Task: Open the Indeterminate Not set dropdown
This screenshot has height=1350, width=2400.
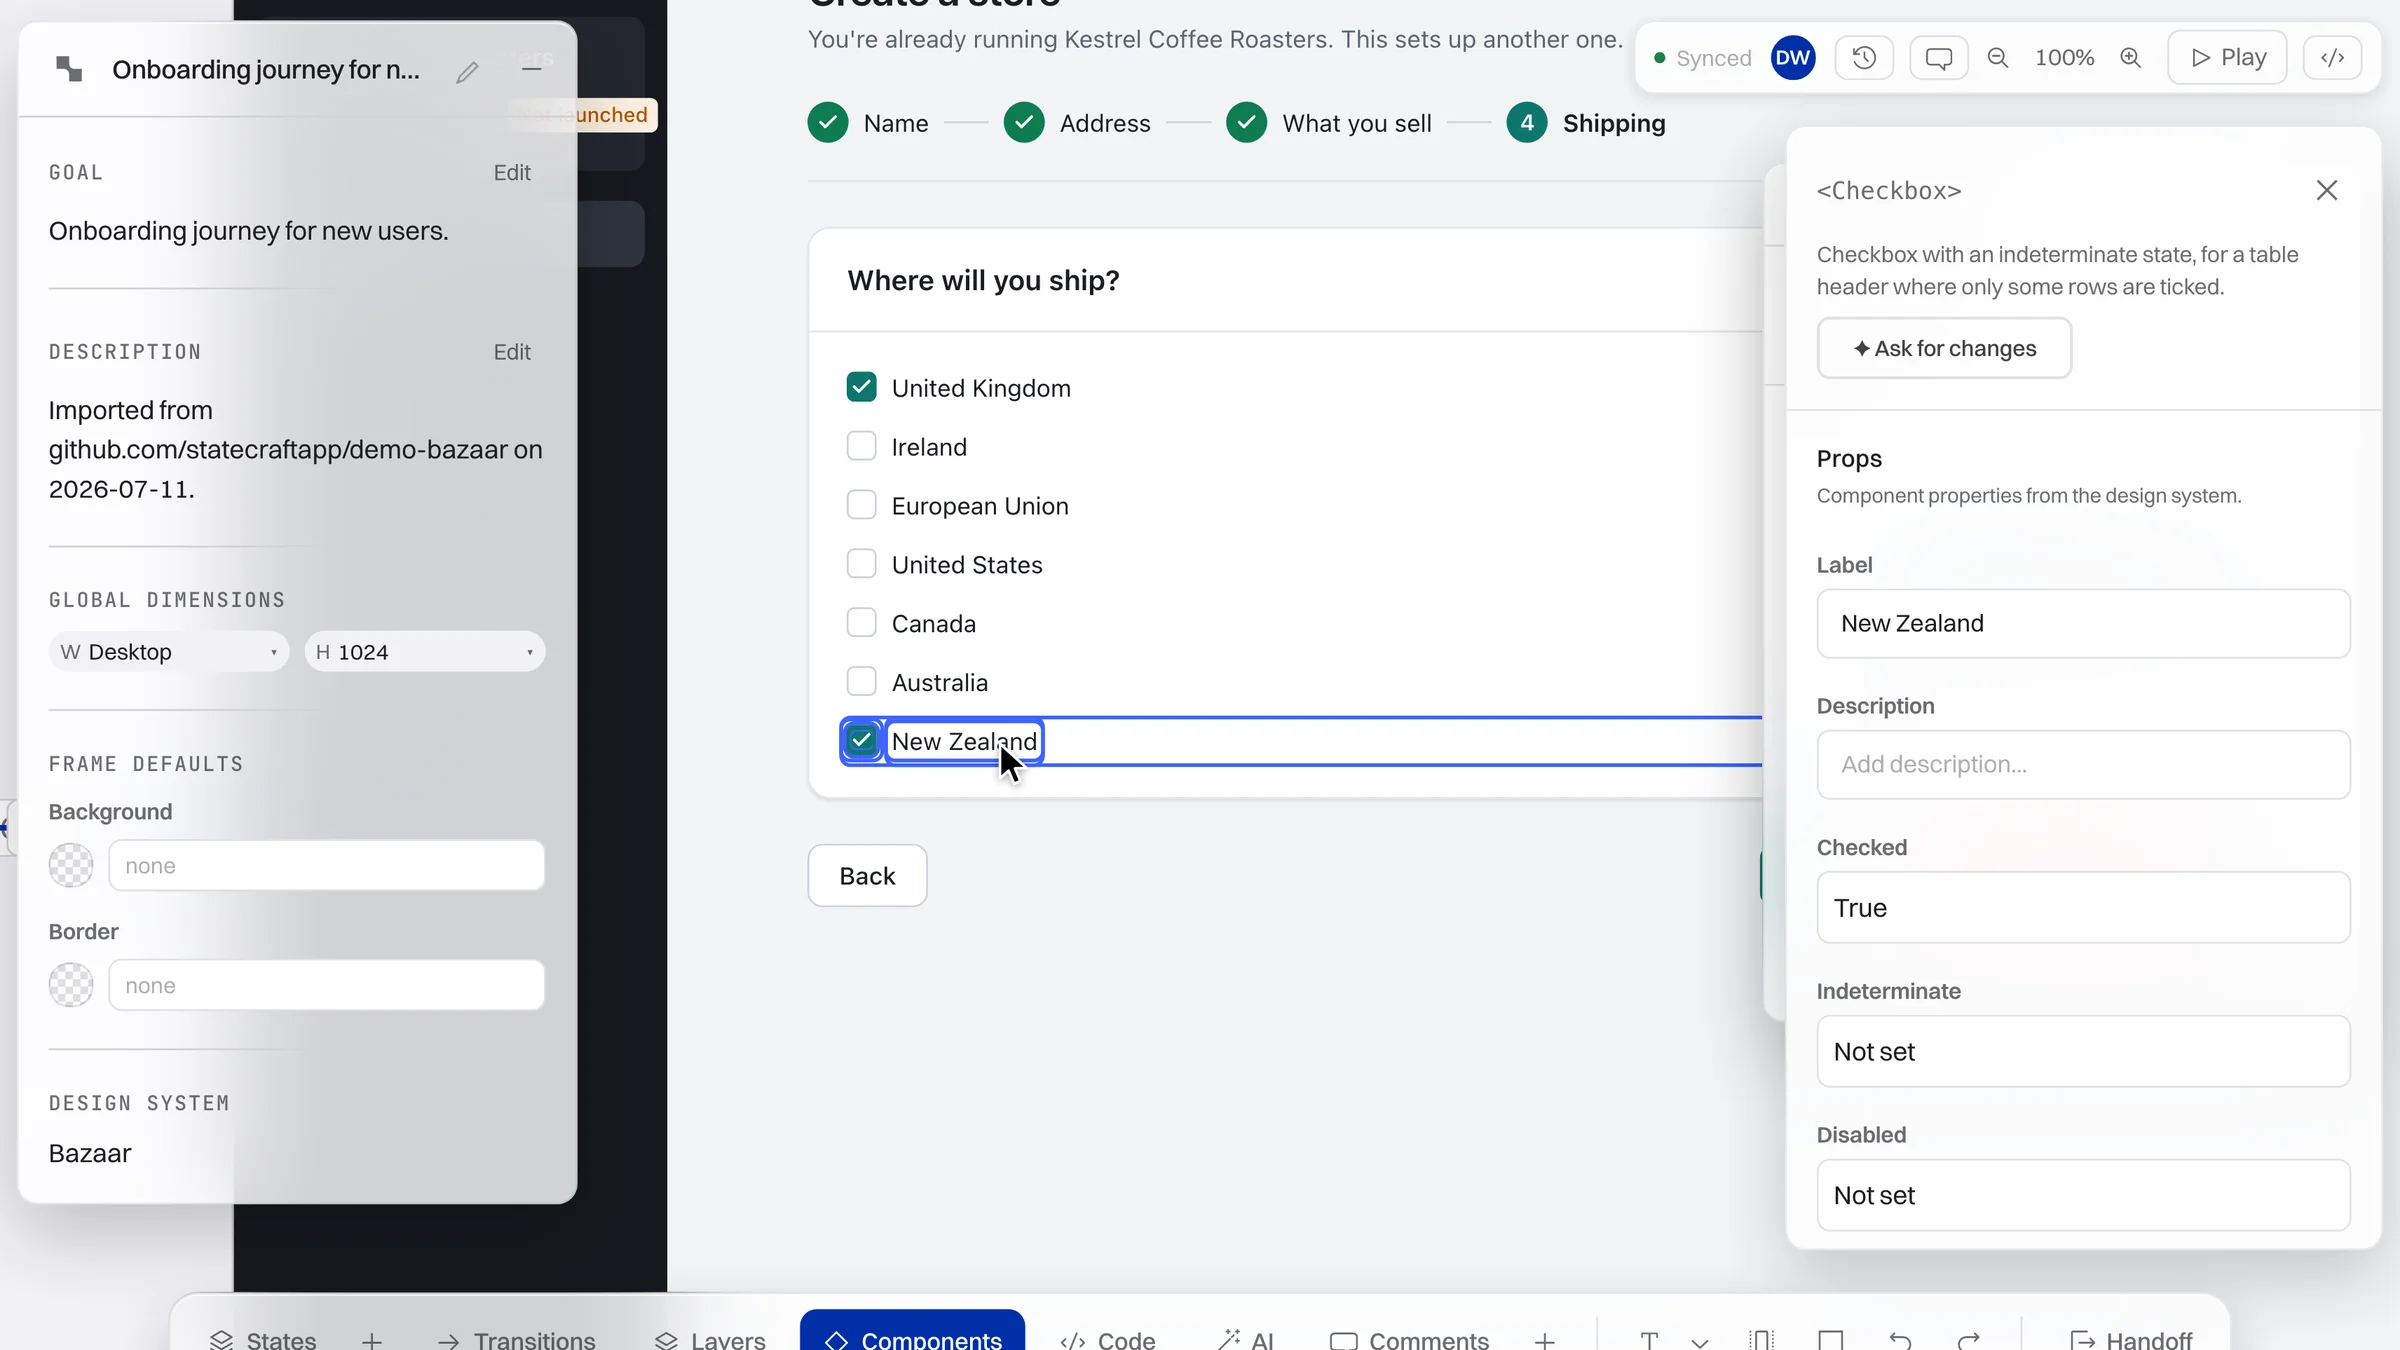Action: (x=2084, y=1051)
